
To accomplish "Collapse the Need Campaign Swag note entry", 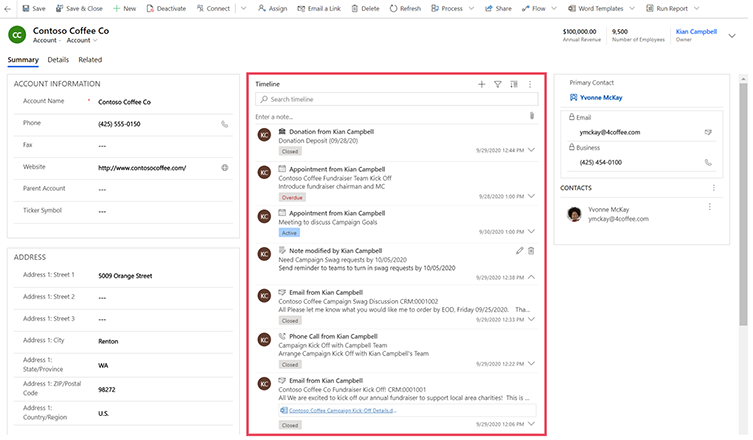I will click(531, 277).
